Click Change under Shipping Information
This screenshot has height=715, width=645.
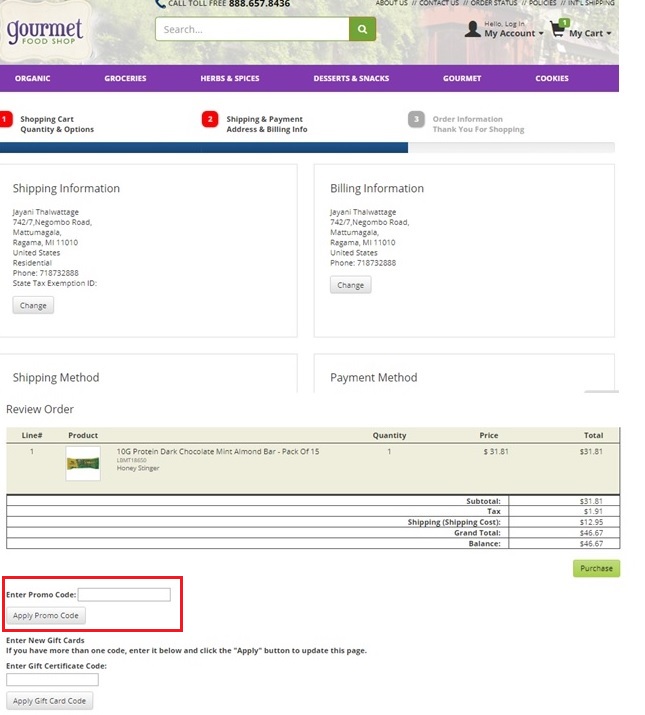tap(33, 306)
